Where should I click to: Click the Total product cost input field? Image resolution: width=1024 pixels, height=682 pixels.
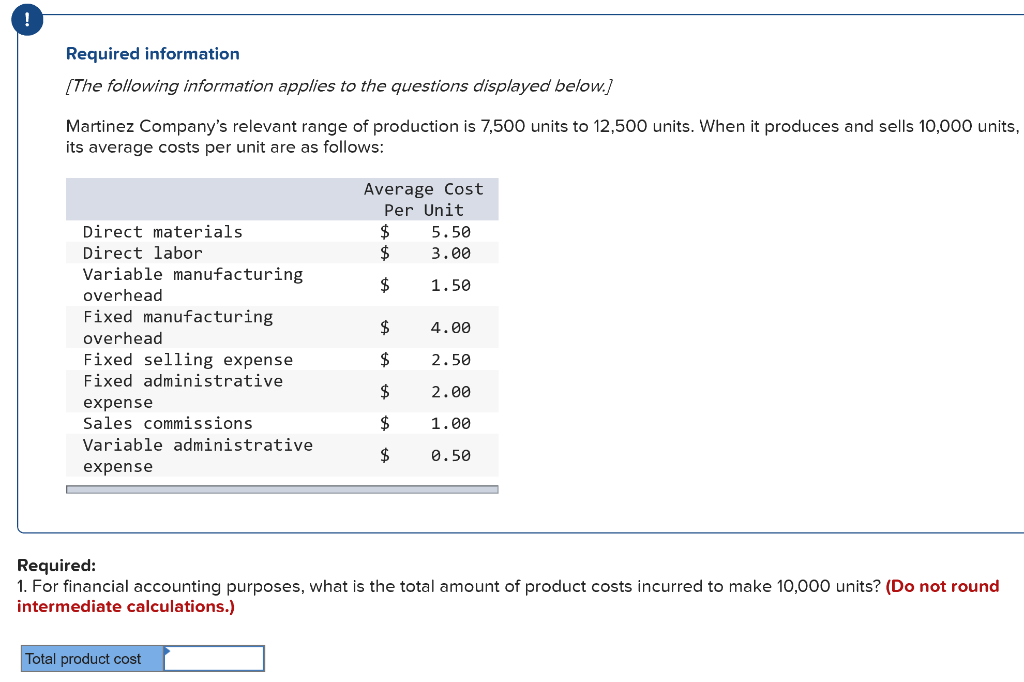[214, 658]
